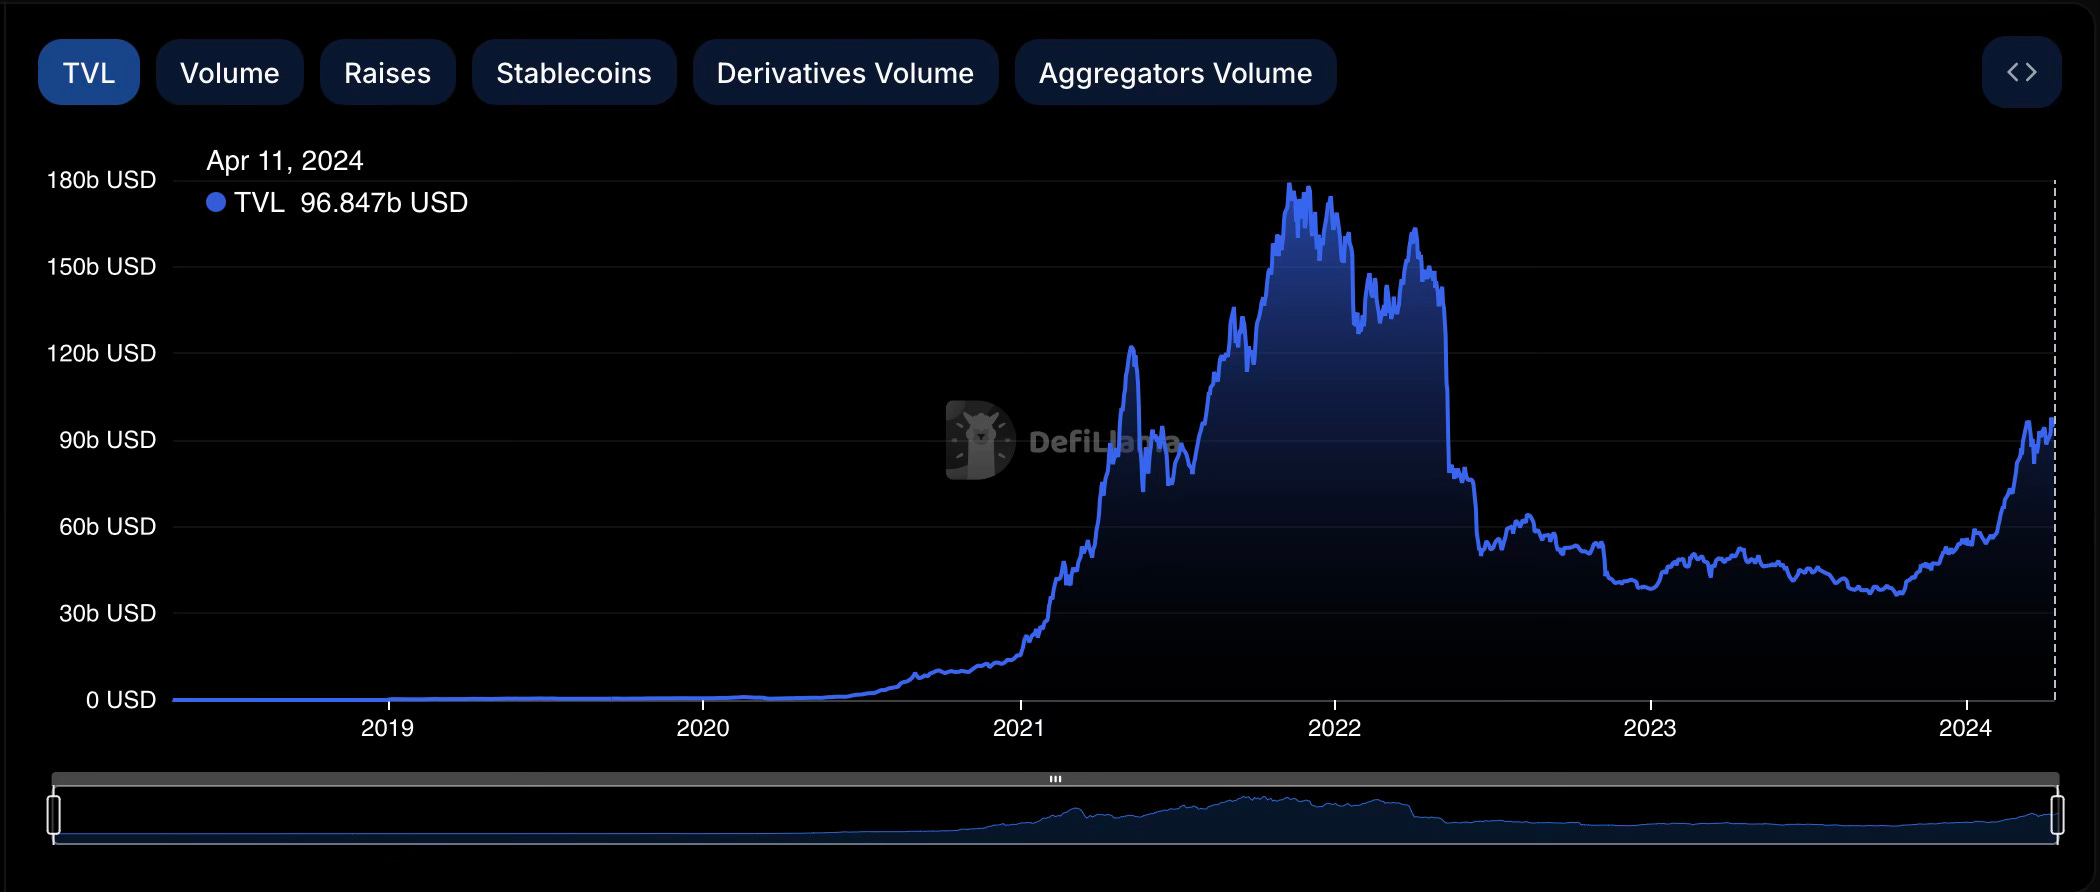
Task: Click the 2020 x-axis label
Action: (703, 728)
